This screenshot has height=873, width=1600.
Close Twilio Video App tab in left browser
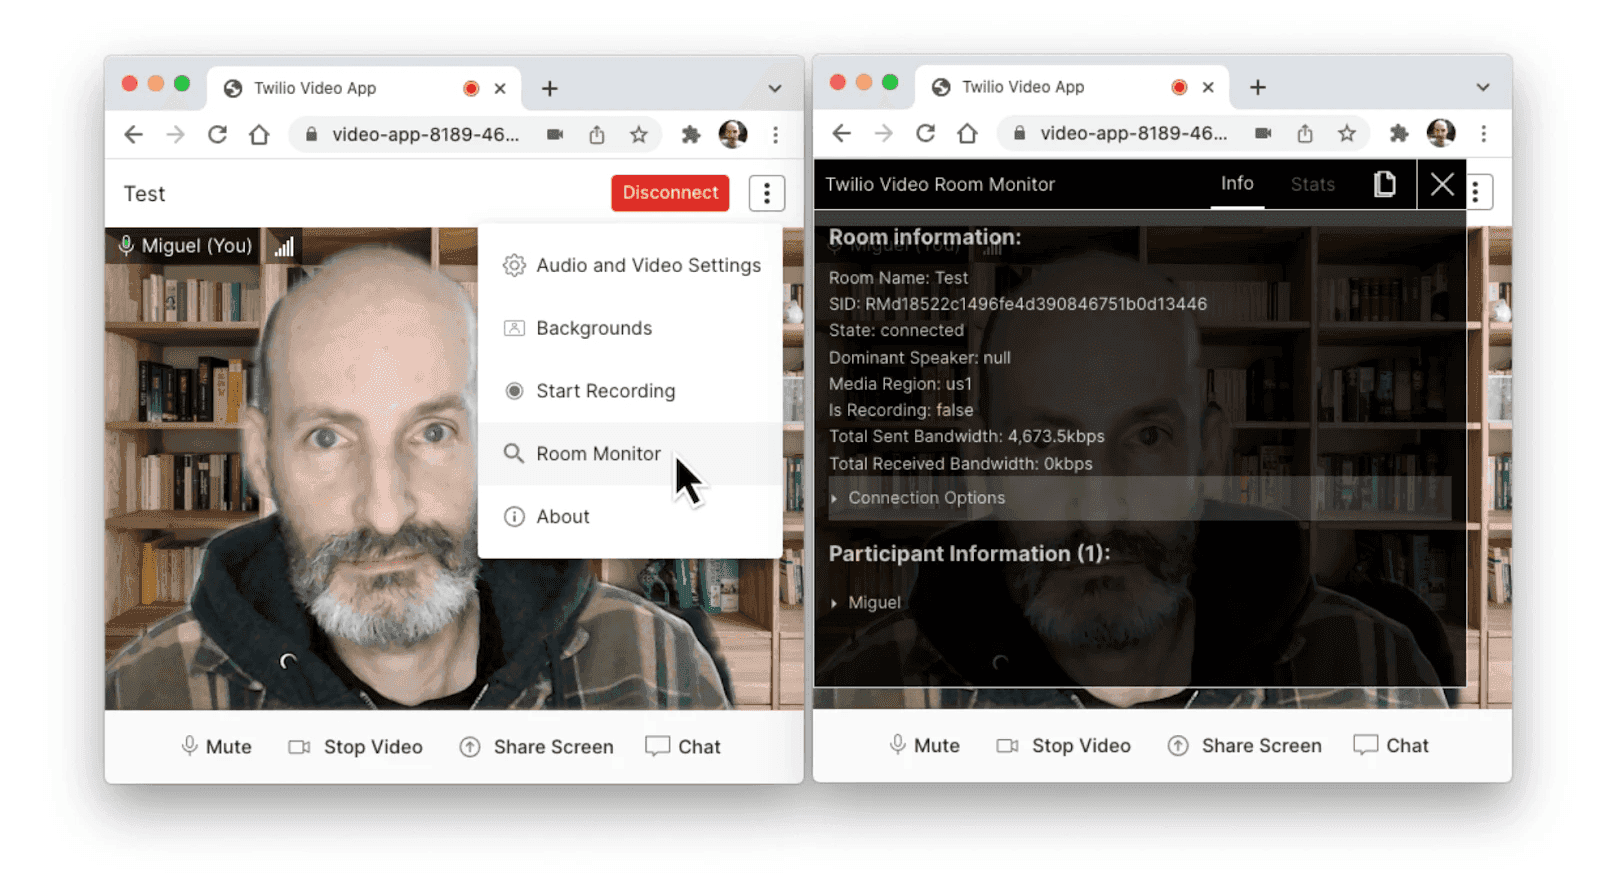pyautogui.click(x=500, y=88)
